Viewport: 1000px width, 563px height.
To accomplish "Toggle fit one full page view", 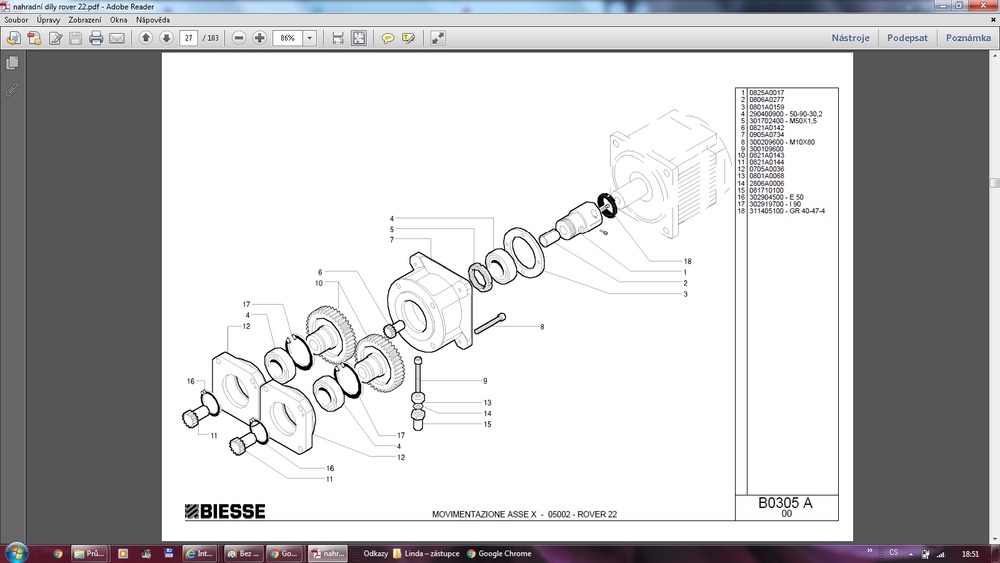I will pos(359,38).
